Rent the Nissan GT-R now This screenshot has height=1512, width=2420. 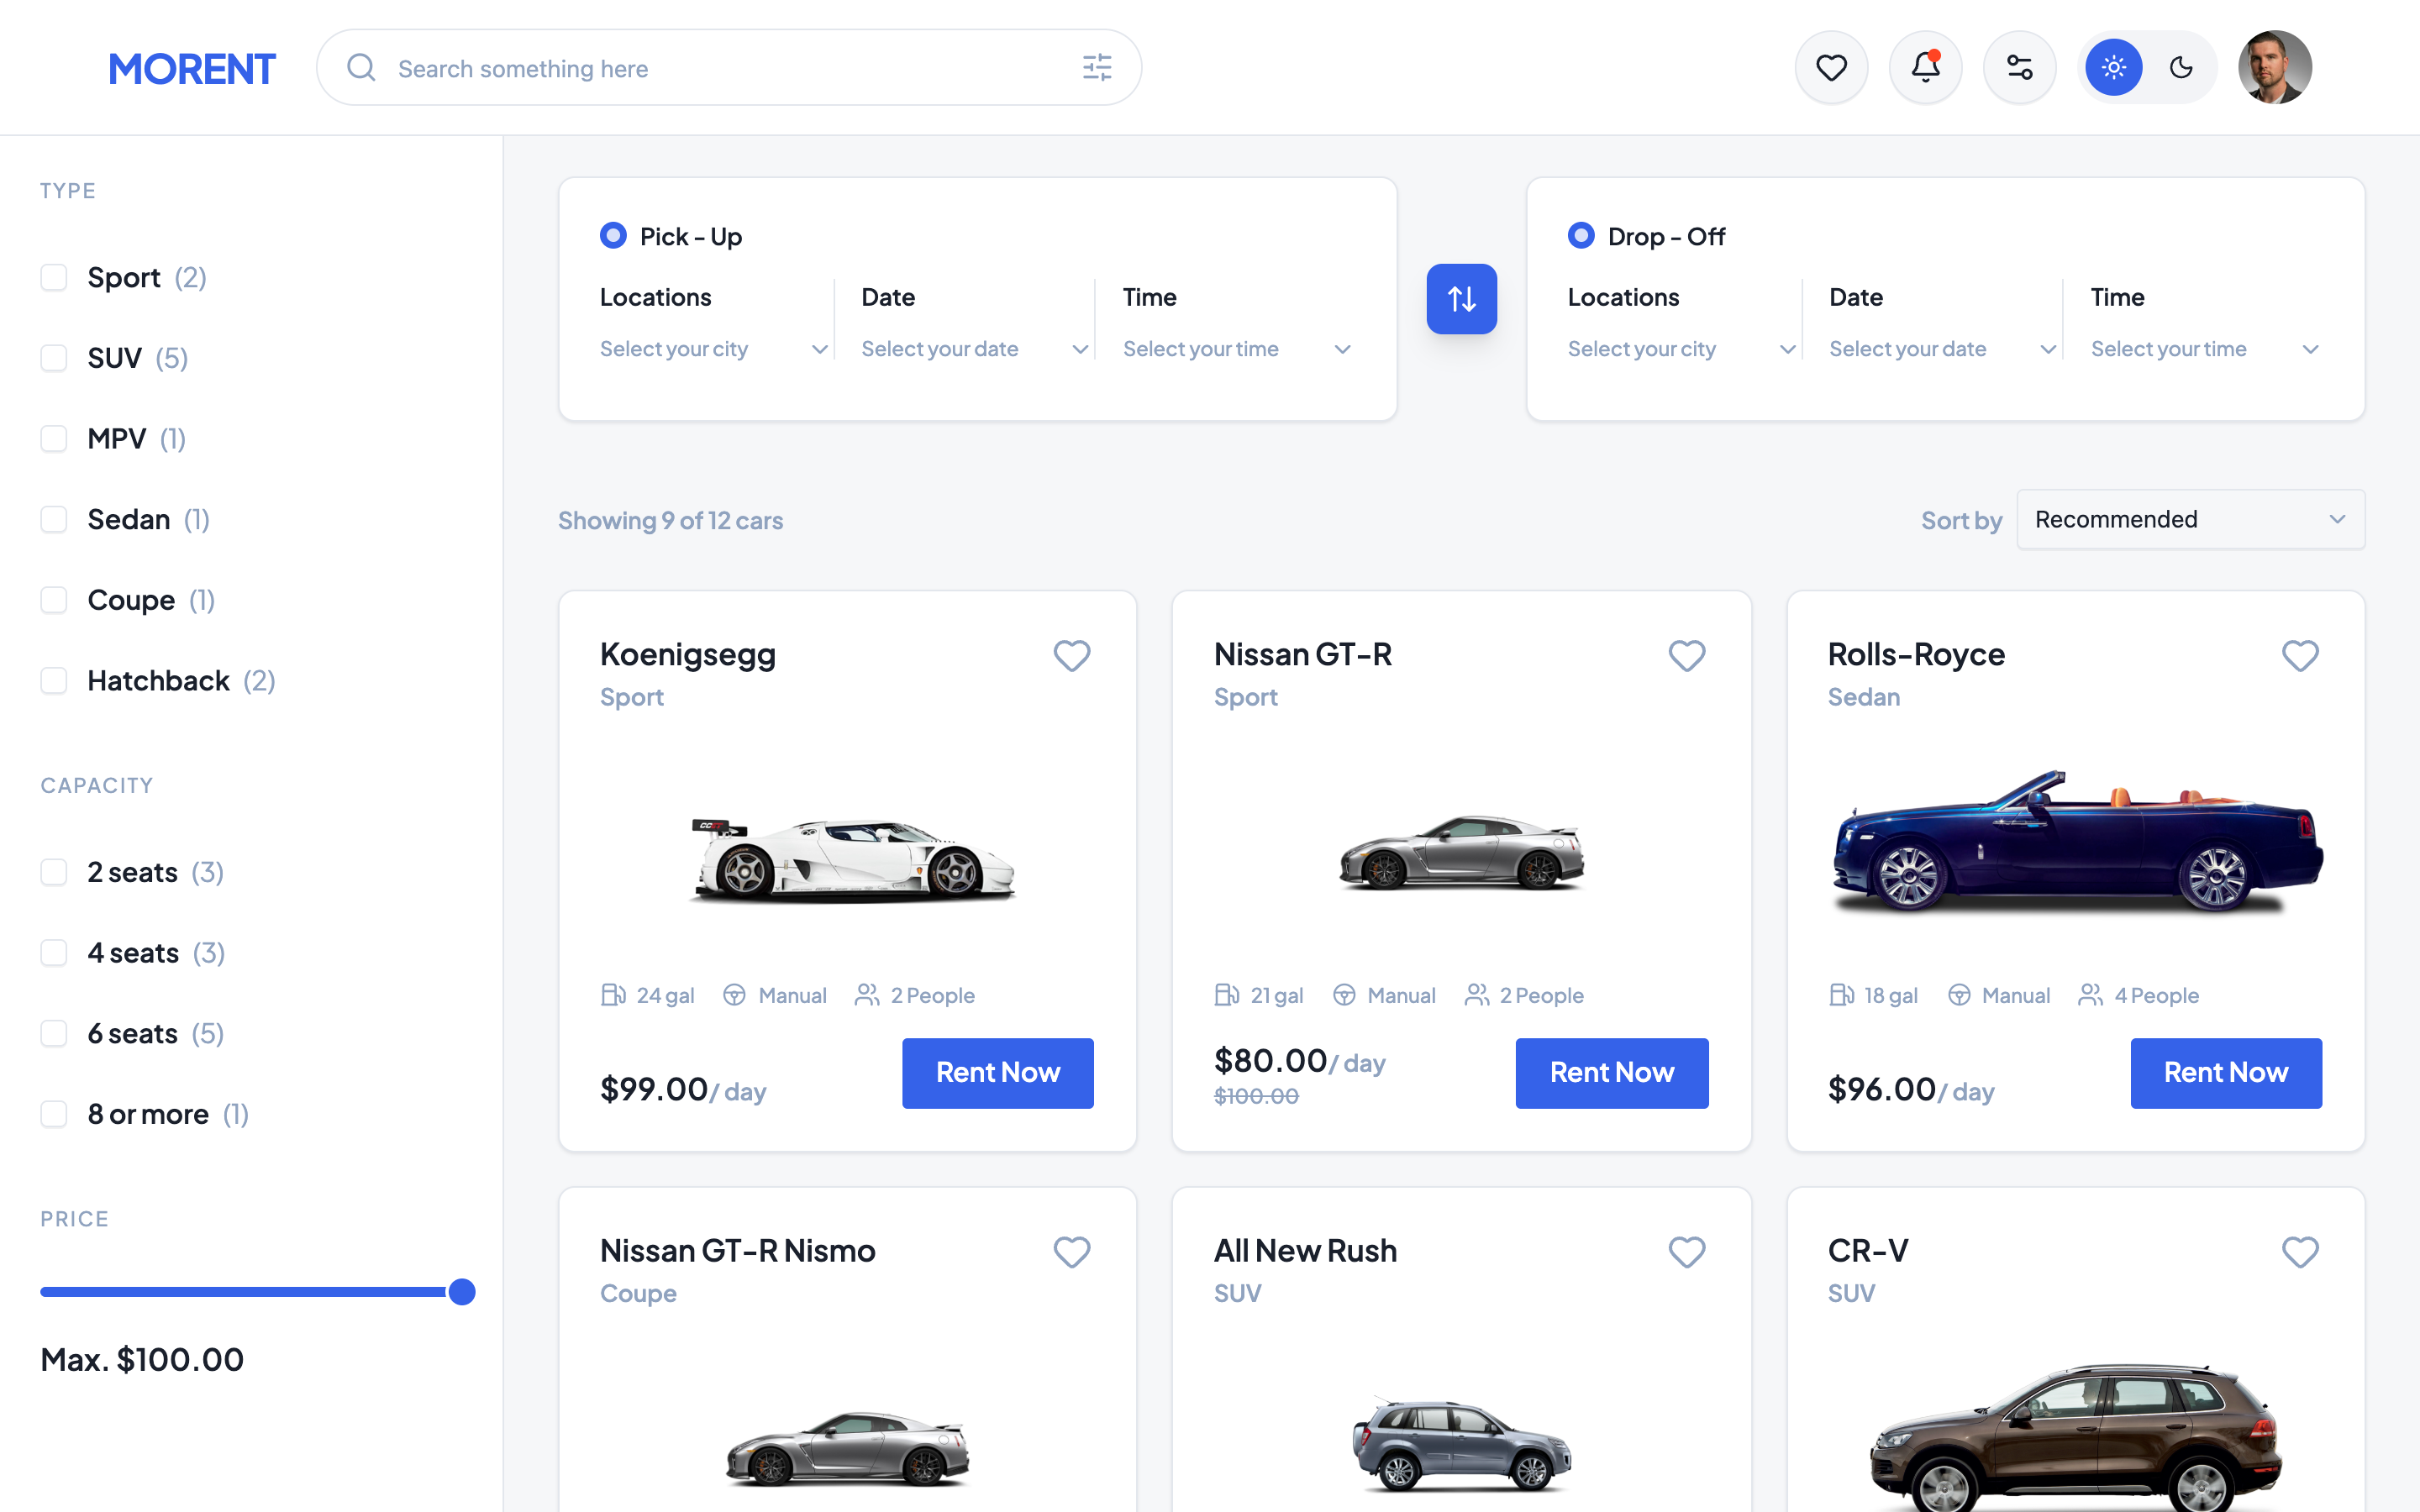click(1611, 1073)
